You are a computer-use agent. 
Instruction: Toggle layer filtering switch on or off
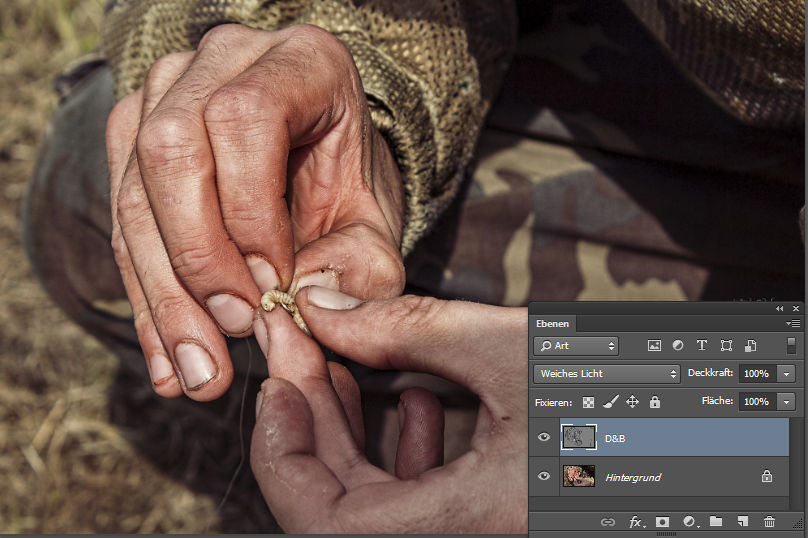(791, 345)
